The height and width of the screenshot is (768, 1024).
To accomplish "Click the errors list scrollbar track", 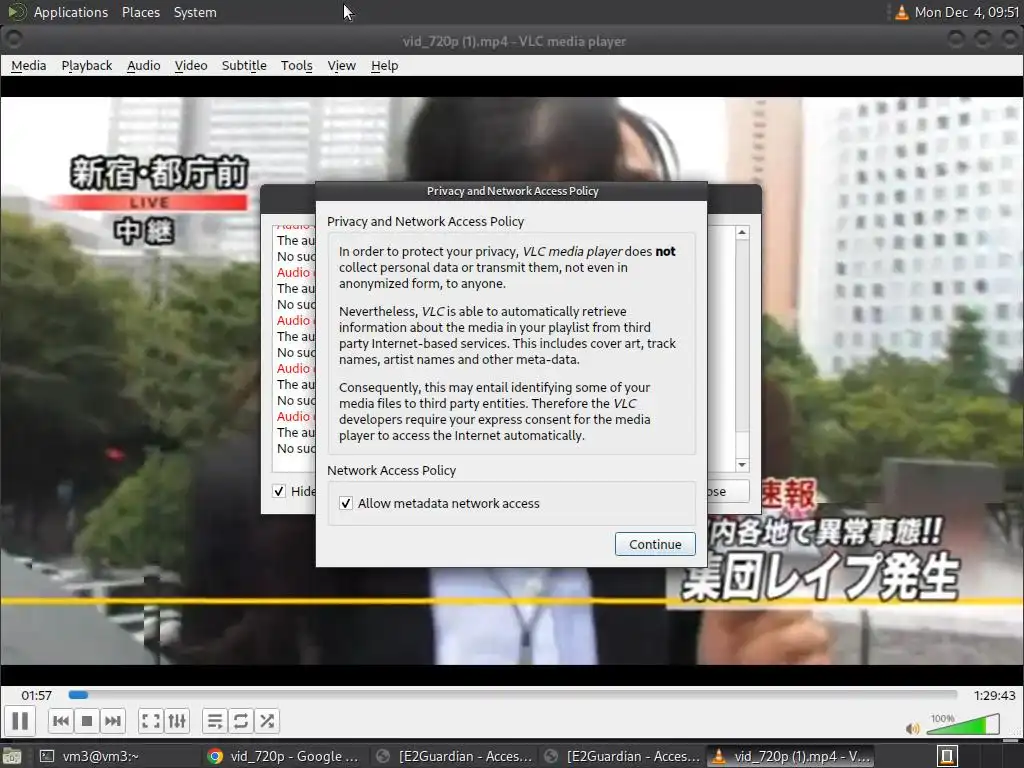I will click(742, 348).
